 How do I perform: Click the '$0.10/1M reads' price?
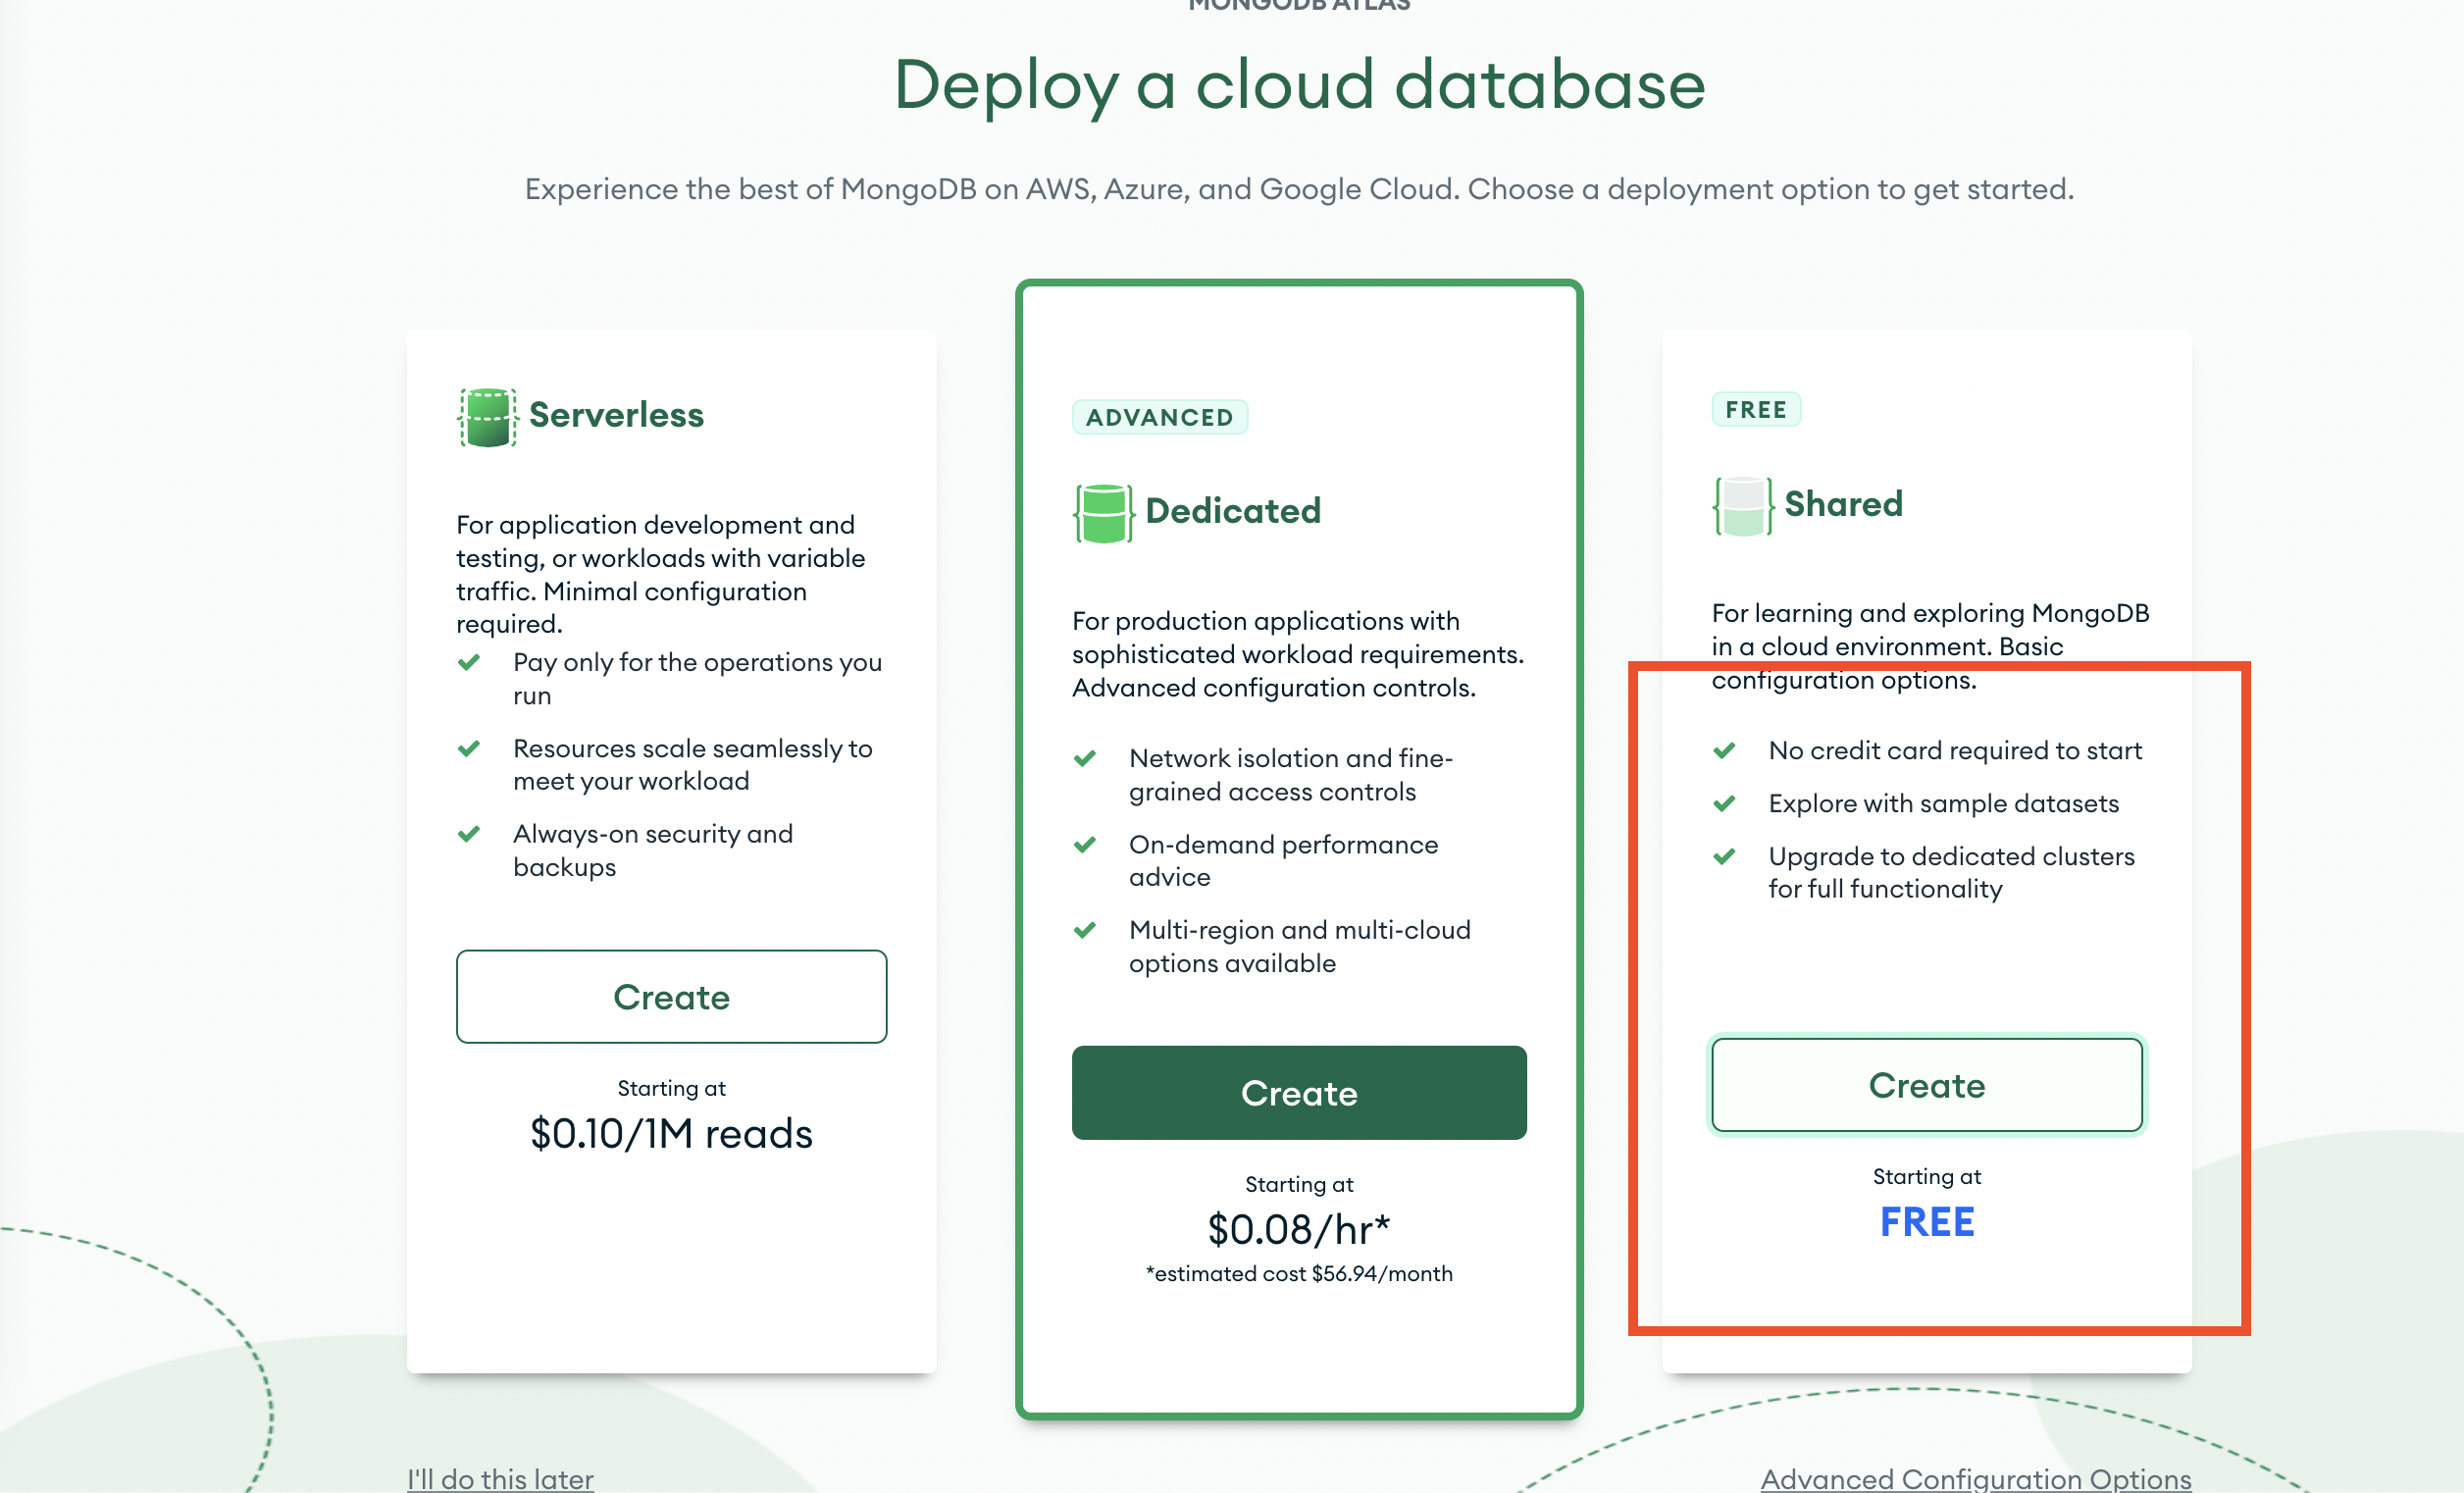672,1134
